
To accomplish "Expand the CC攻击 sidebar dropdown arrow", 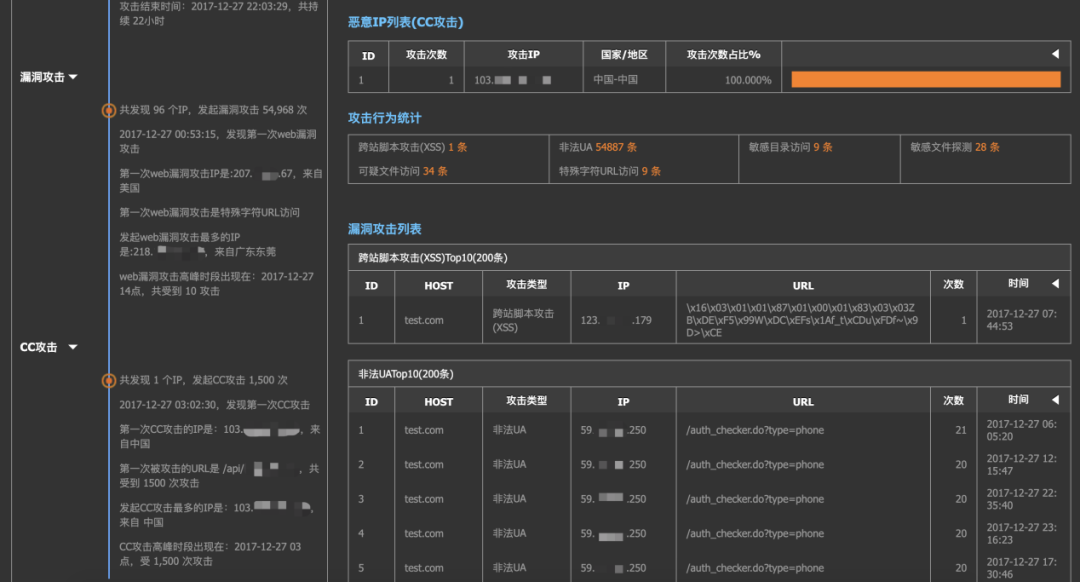I will 72,347.
